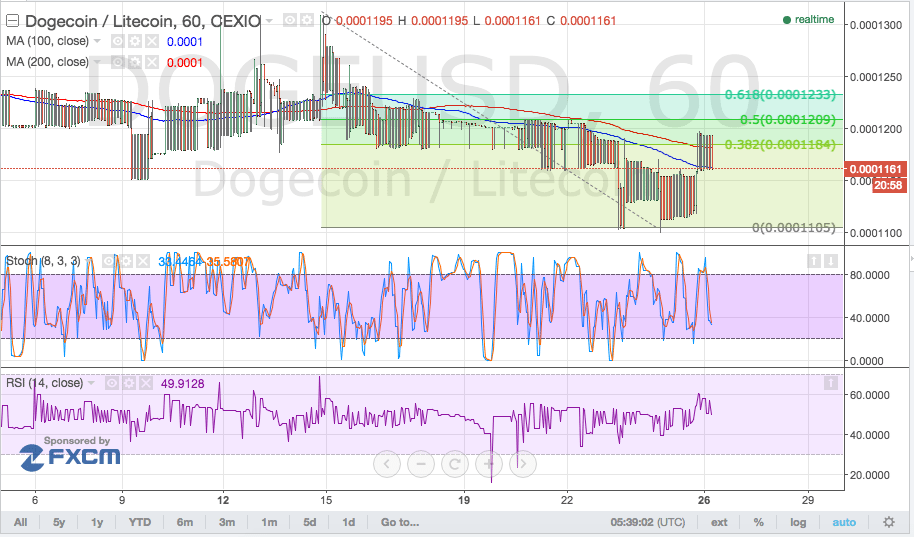Remove the MA (100, close) indicator
This screenshot has height=537, width=914.
point(152,41)
